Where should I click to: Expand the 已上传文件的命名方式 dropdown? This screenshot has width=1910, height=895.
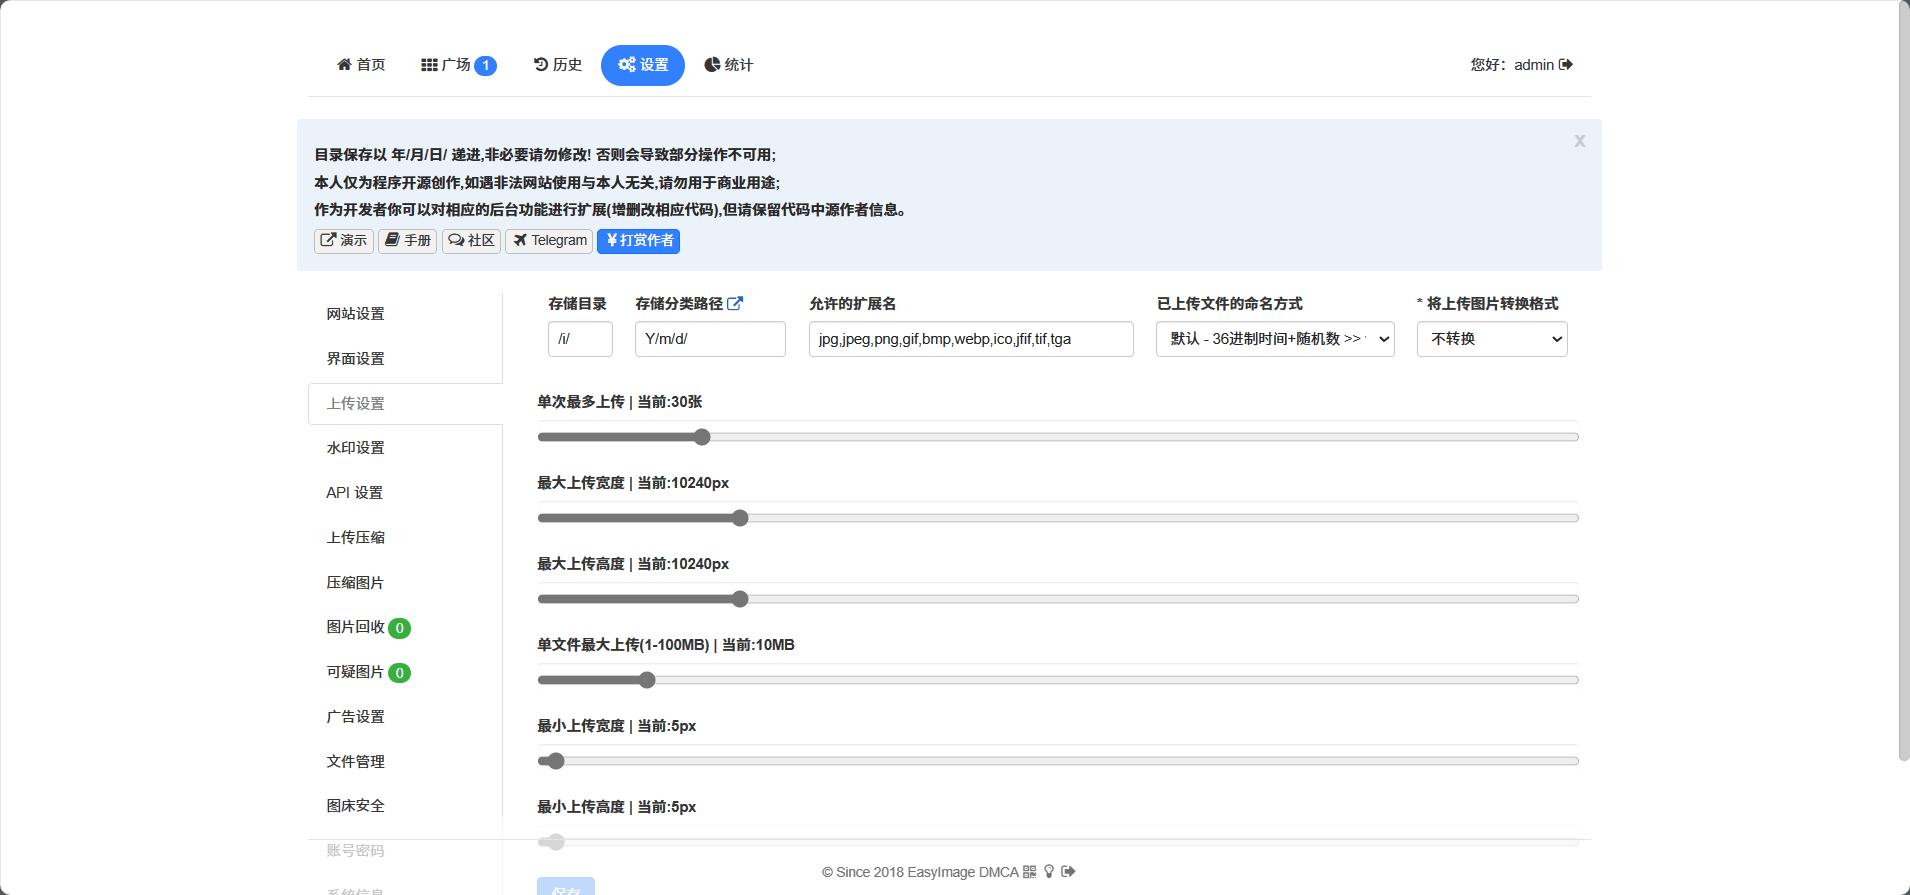point(1275,339)
